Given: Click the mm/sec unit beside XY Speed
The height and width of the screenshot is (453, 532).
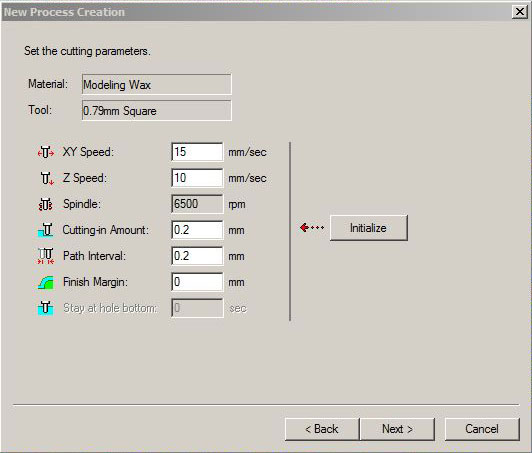Looking at the screenshot, I should pos(247,152).
